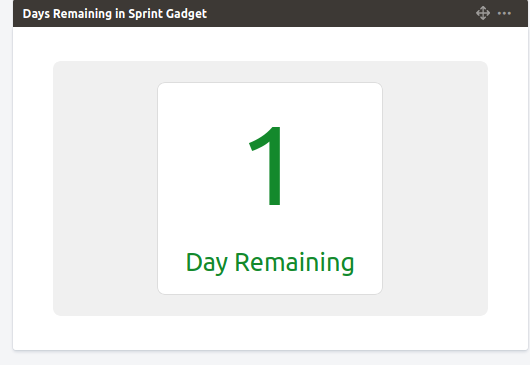The image size is (530, 365).
Task: Select the large green number 1
Action: point(265,166)
